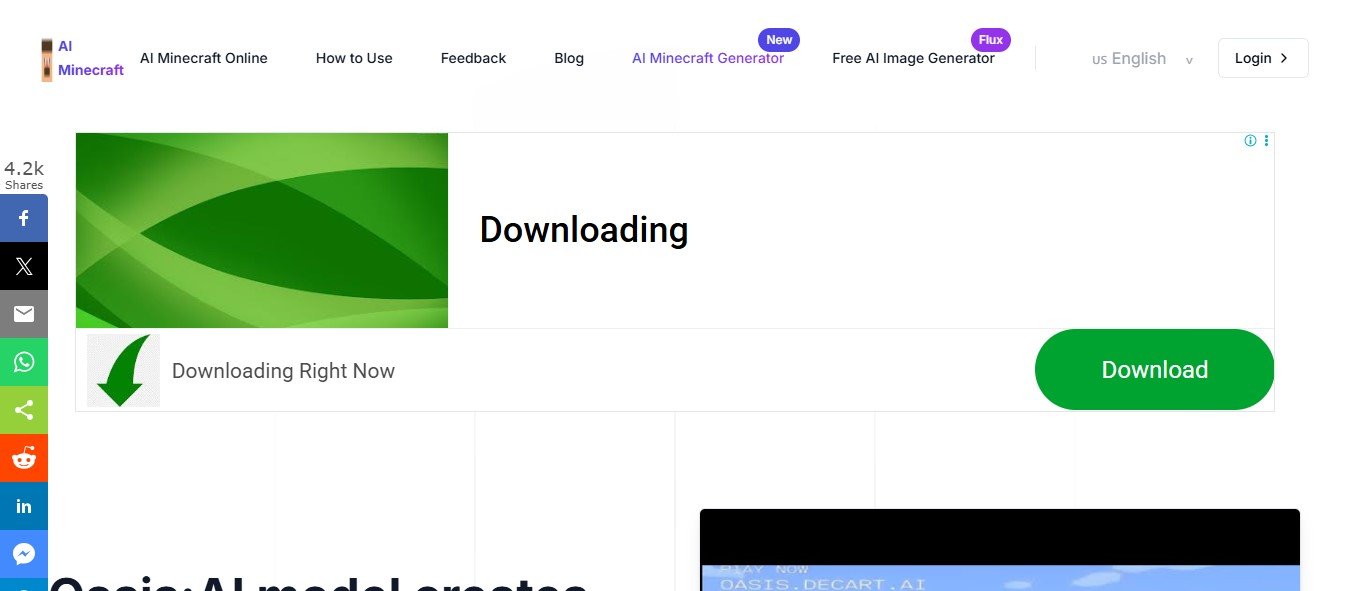The width and height of the screenshot is (1345, 591).
Task: Share via Facebook Messenger icon
Action: (24, 554)
